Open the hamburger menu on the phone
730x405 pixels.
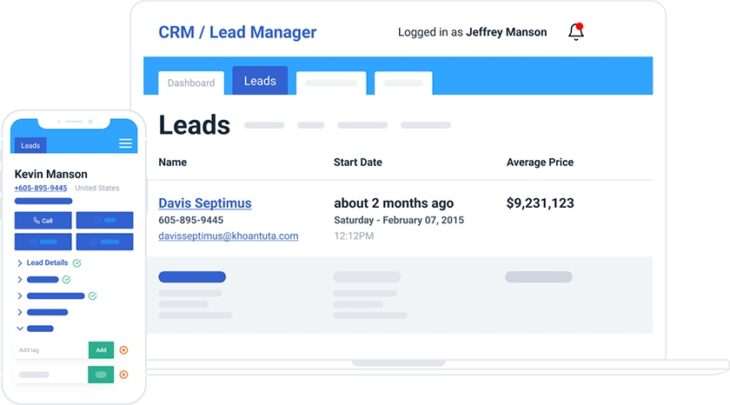click(125, 144)
